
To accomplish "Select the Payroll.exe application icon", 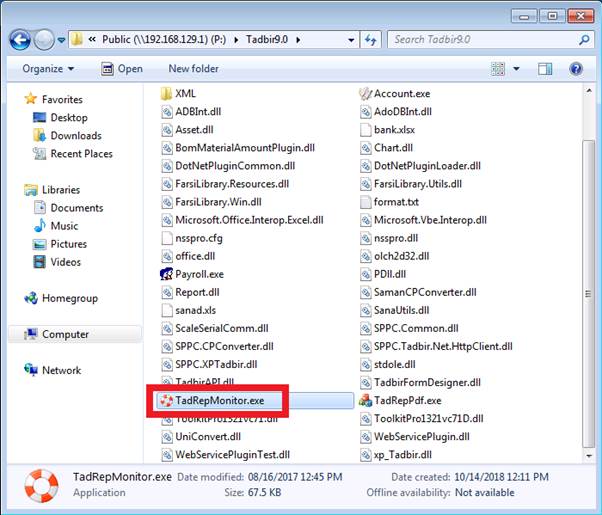I will pos(166,274).
